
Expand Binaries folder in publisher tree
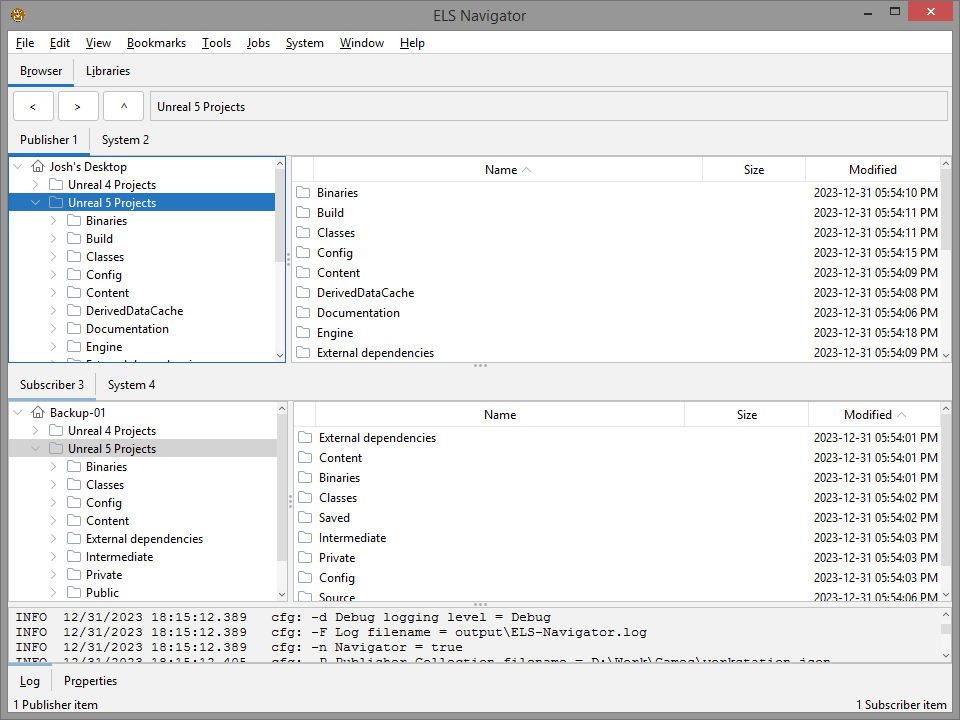53,221
